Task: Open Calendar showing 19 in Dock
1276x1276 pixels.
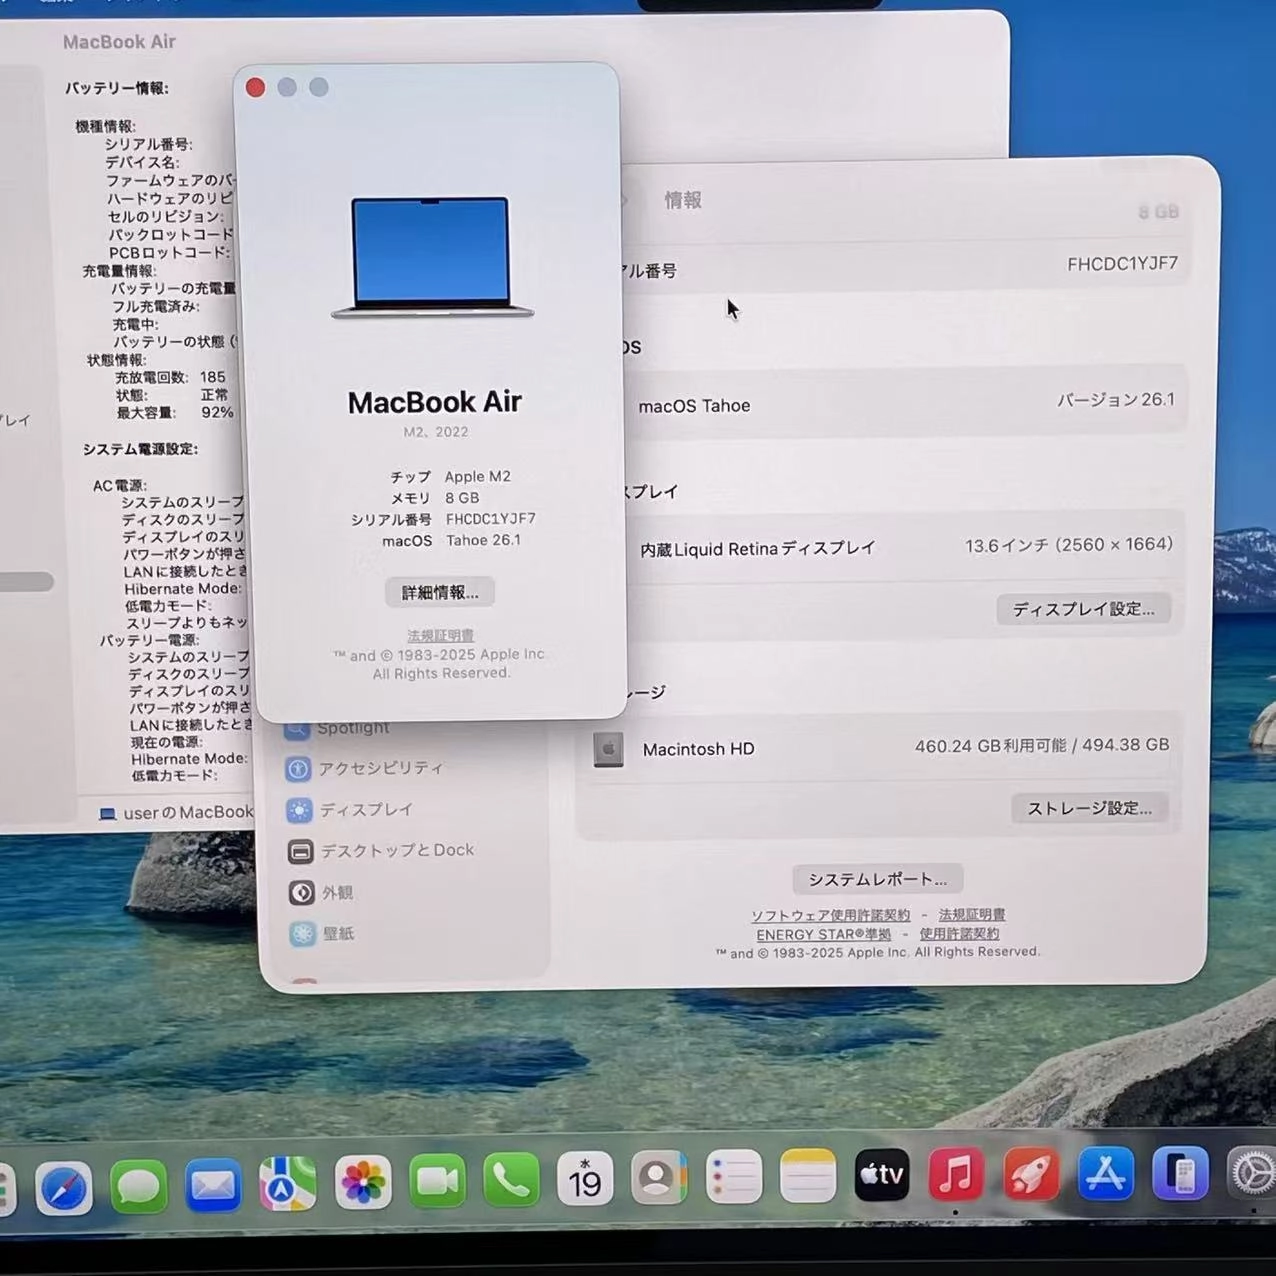Action: (x=585, y=1179)
